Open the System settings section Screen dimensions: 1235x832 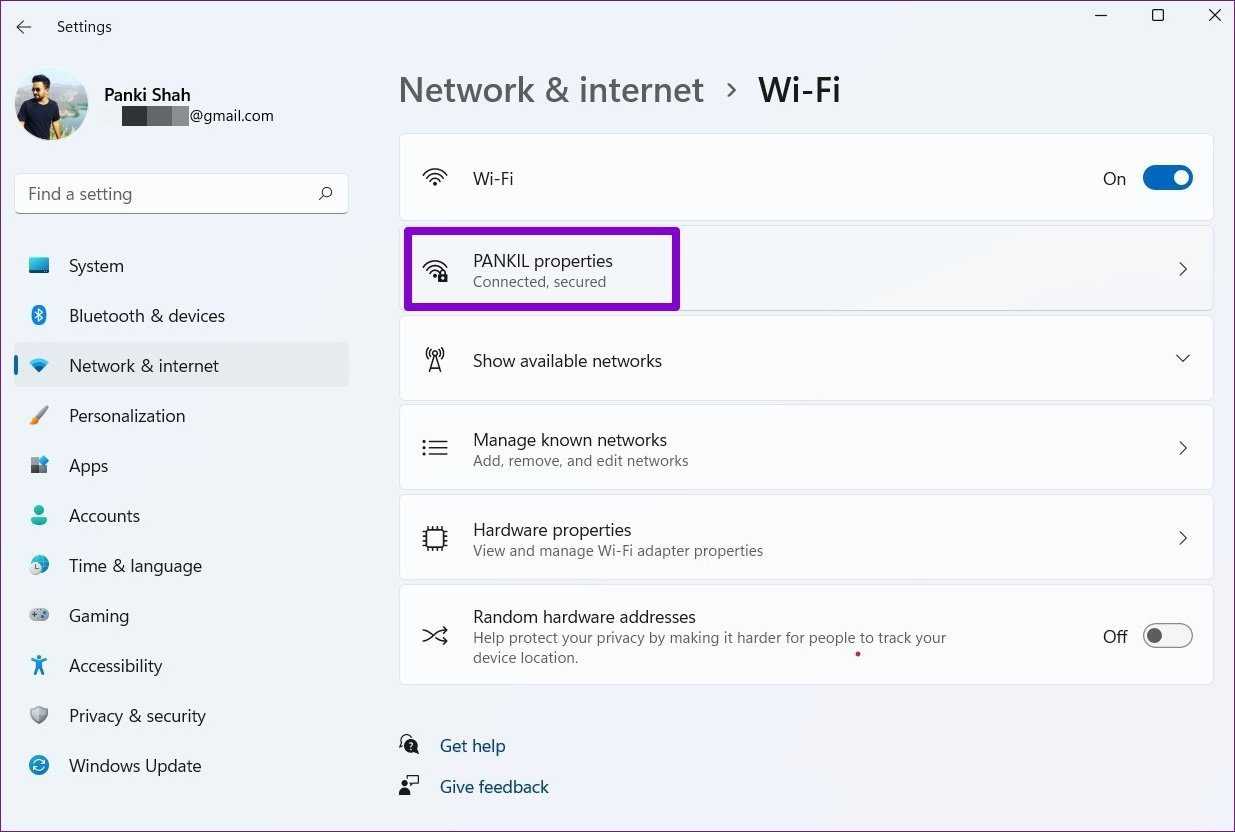point(96,266)
